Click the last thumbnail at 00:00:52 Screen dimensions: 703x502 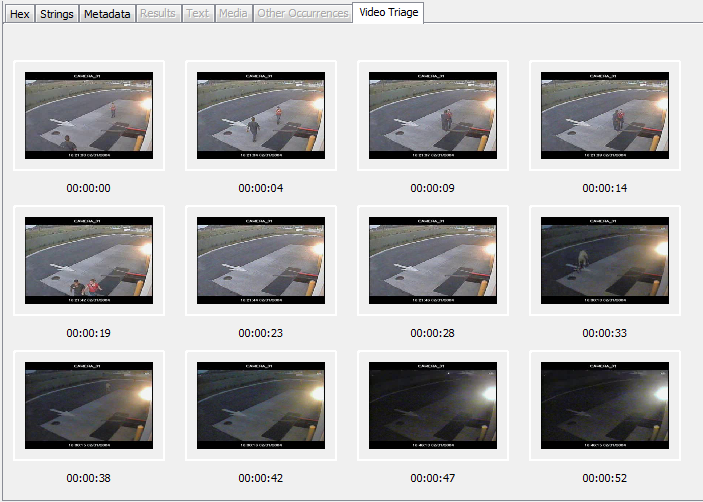pyautogui.click(x=605, y=405)
